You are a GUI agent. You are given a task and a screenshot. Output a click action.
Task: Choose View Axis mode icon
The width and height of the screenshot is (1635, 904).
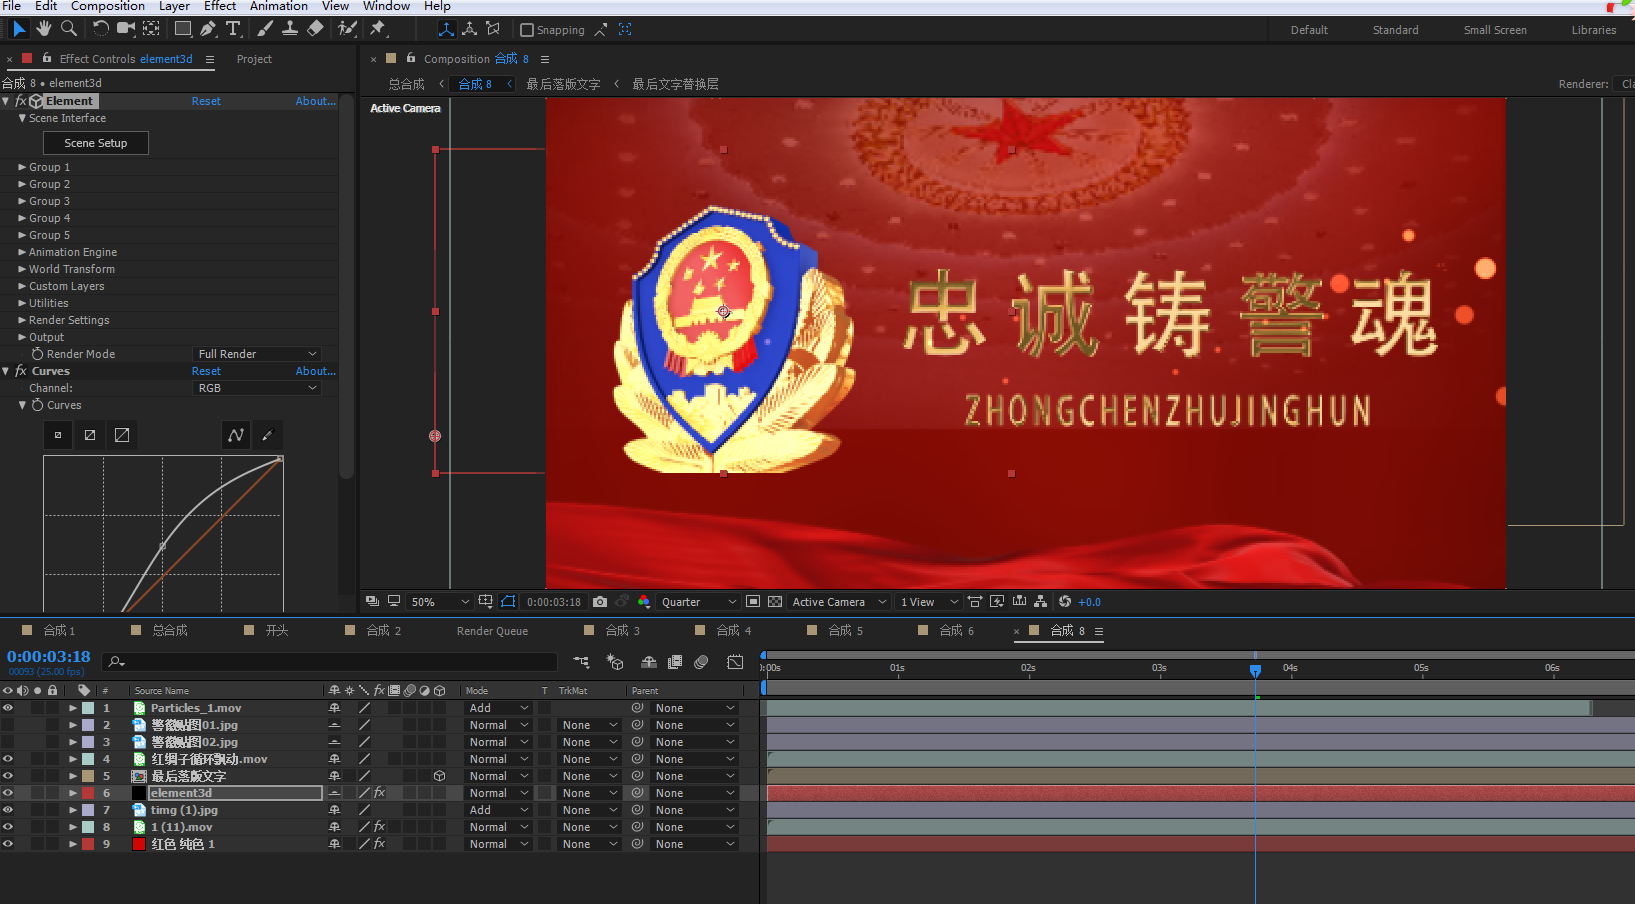coord(493,29)
